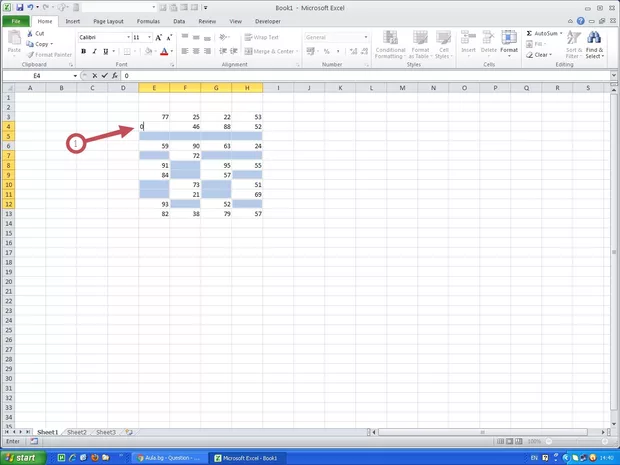Switch to the Developer tab
The width and height of the screenshot is (620, 465).
coord(268,21)
